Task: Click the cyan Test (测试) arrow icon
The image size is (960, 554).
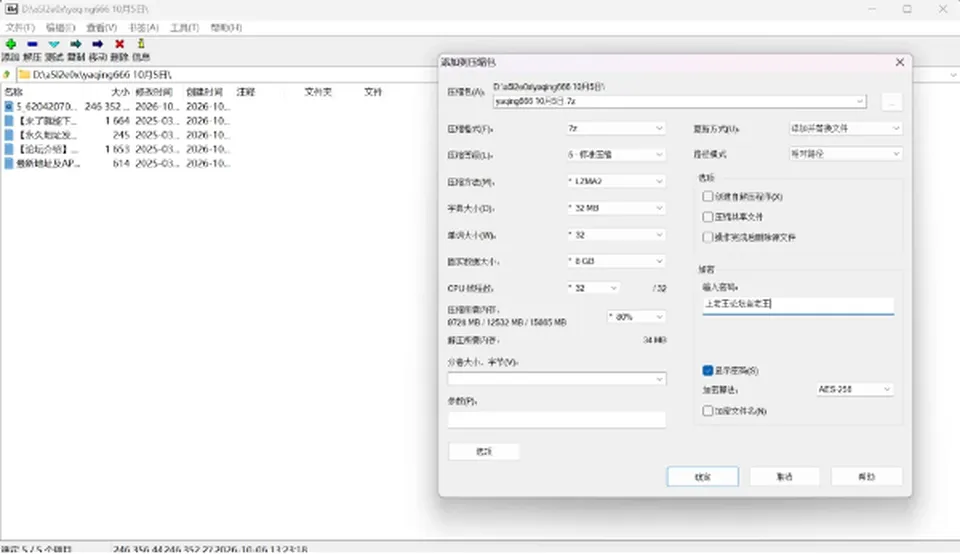Action: [54, 44]
